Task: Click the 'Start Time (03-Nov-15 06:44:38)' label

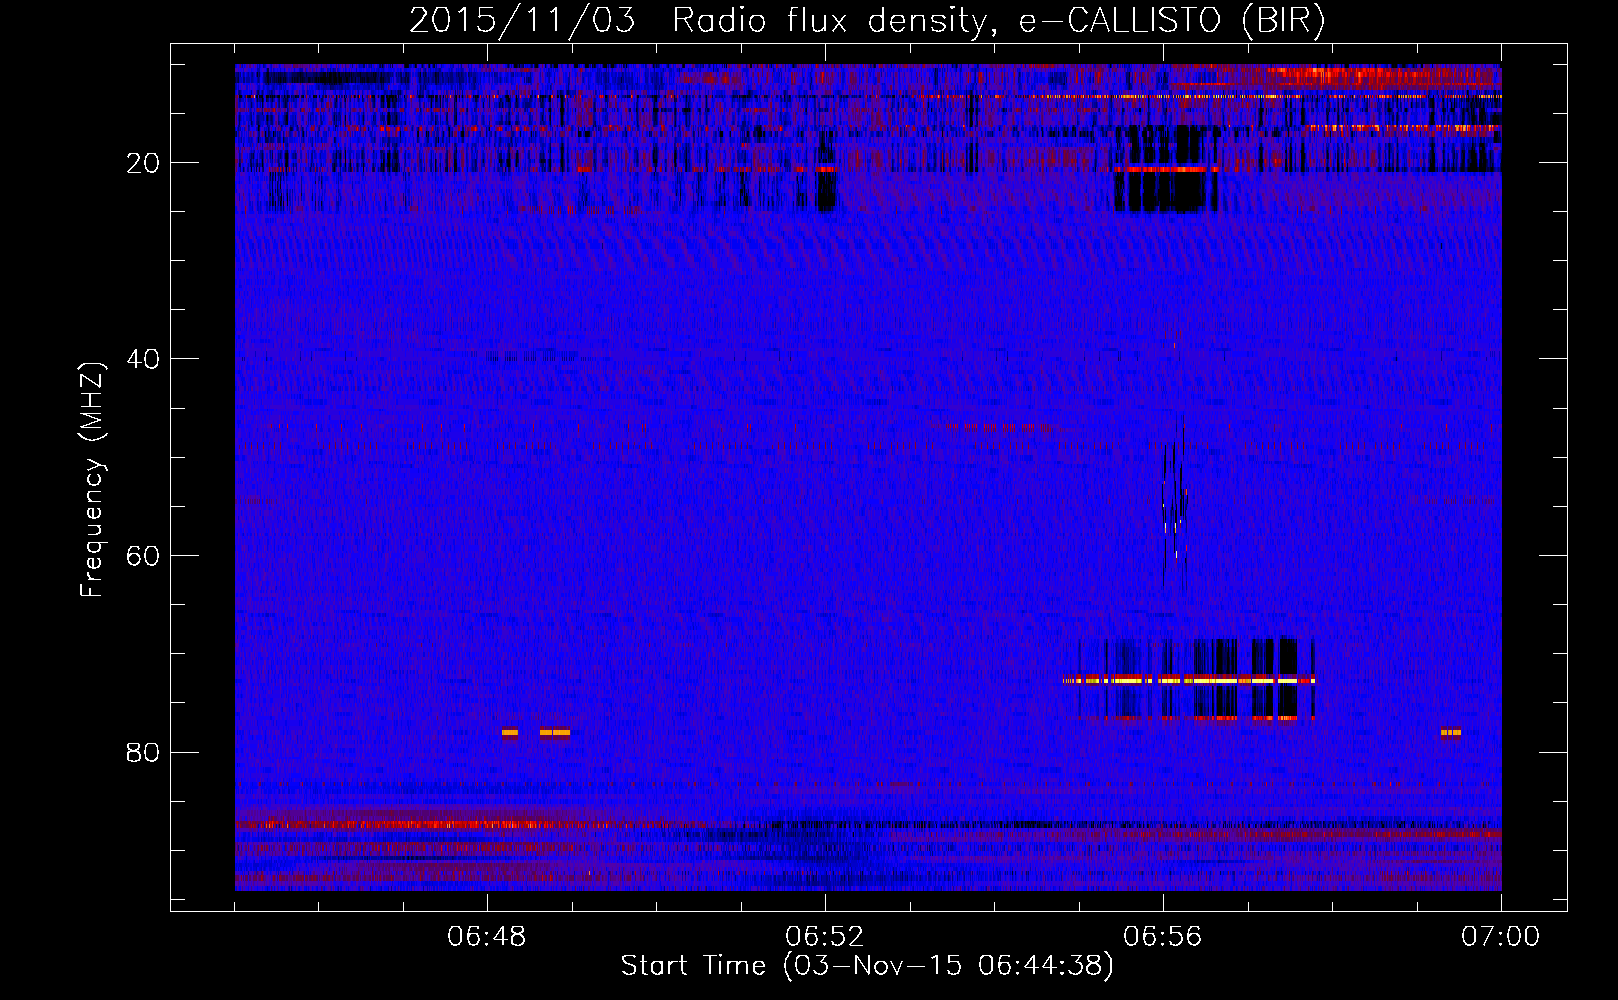Action: (x=867, y=966)
